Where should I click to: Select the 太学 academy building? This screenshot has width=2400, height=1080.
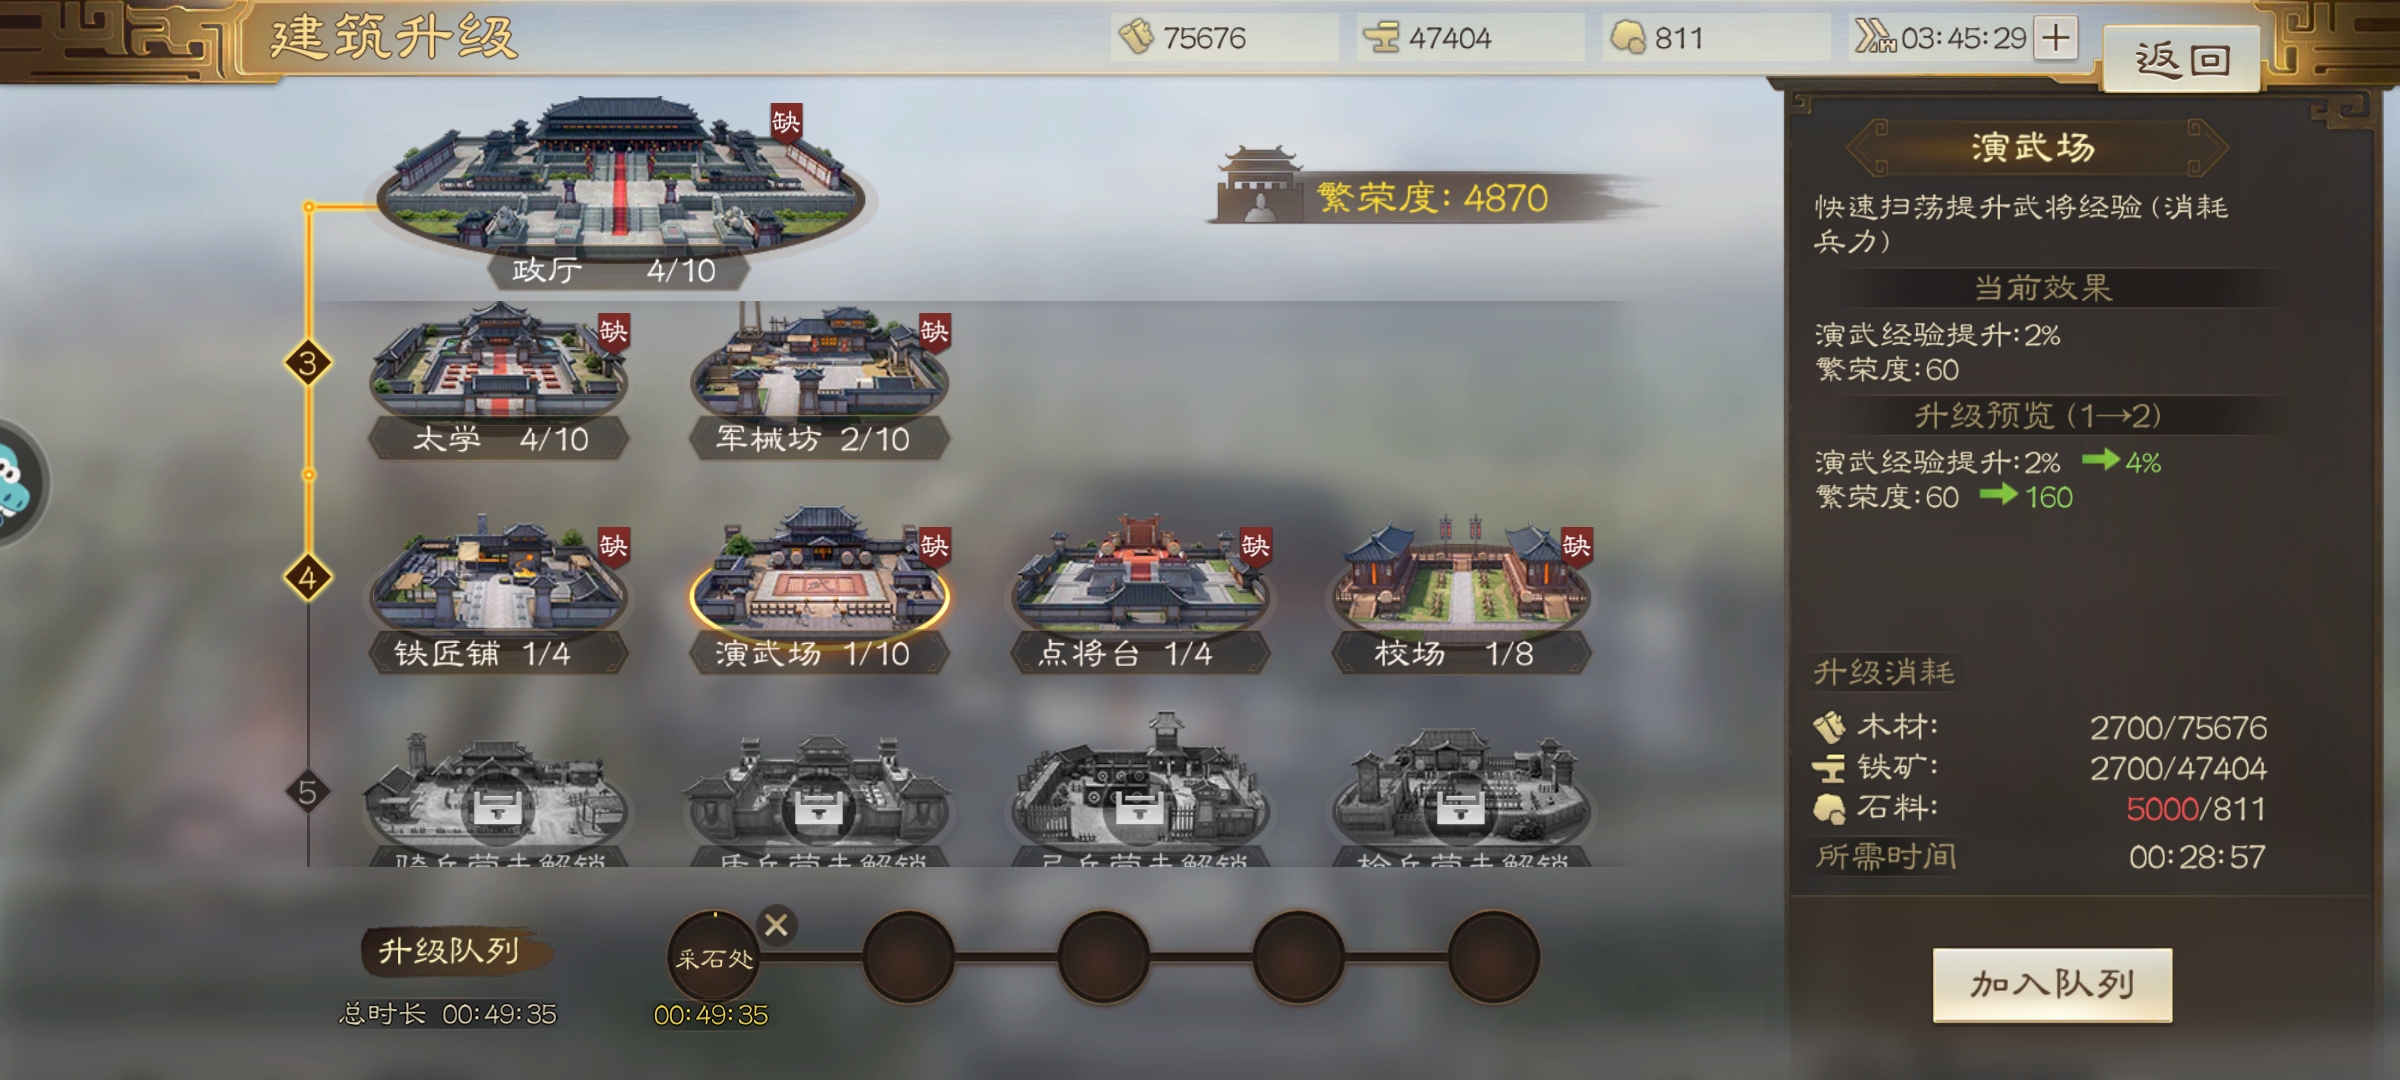tap(498, 382)
